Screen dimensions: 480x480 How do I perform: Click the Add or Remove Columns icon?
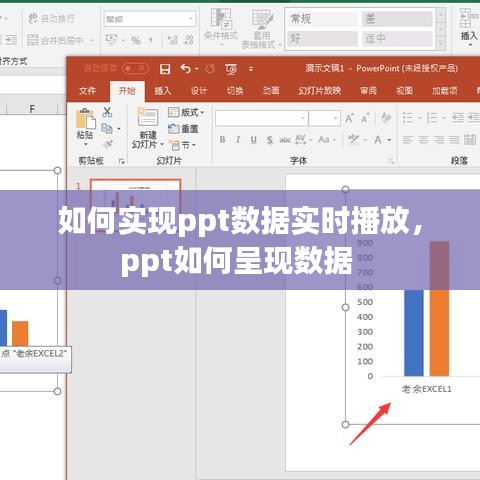(470, 139)
